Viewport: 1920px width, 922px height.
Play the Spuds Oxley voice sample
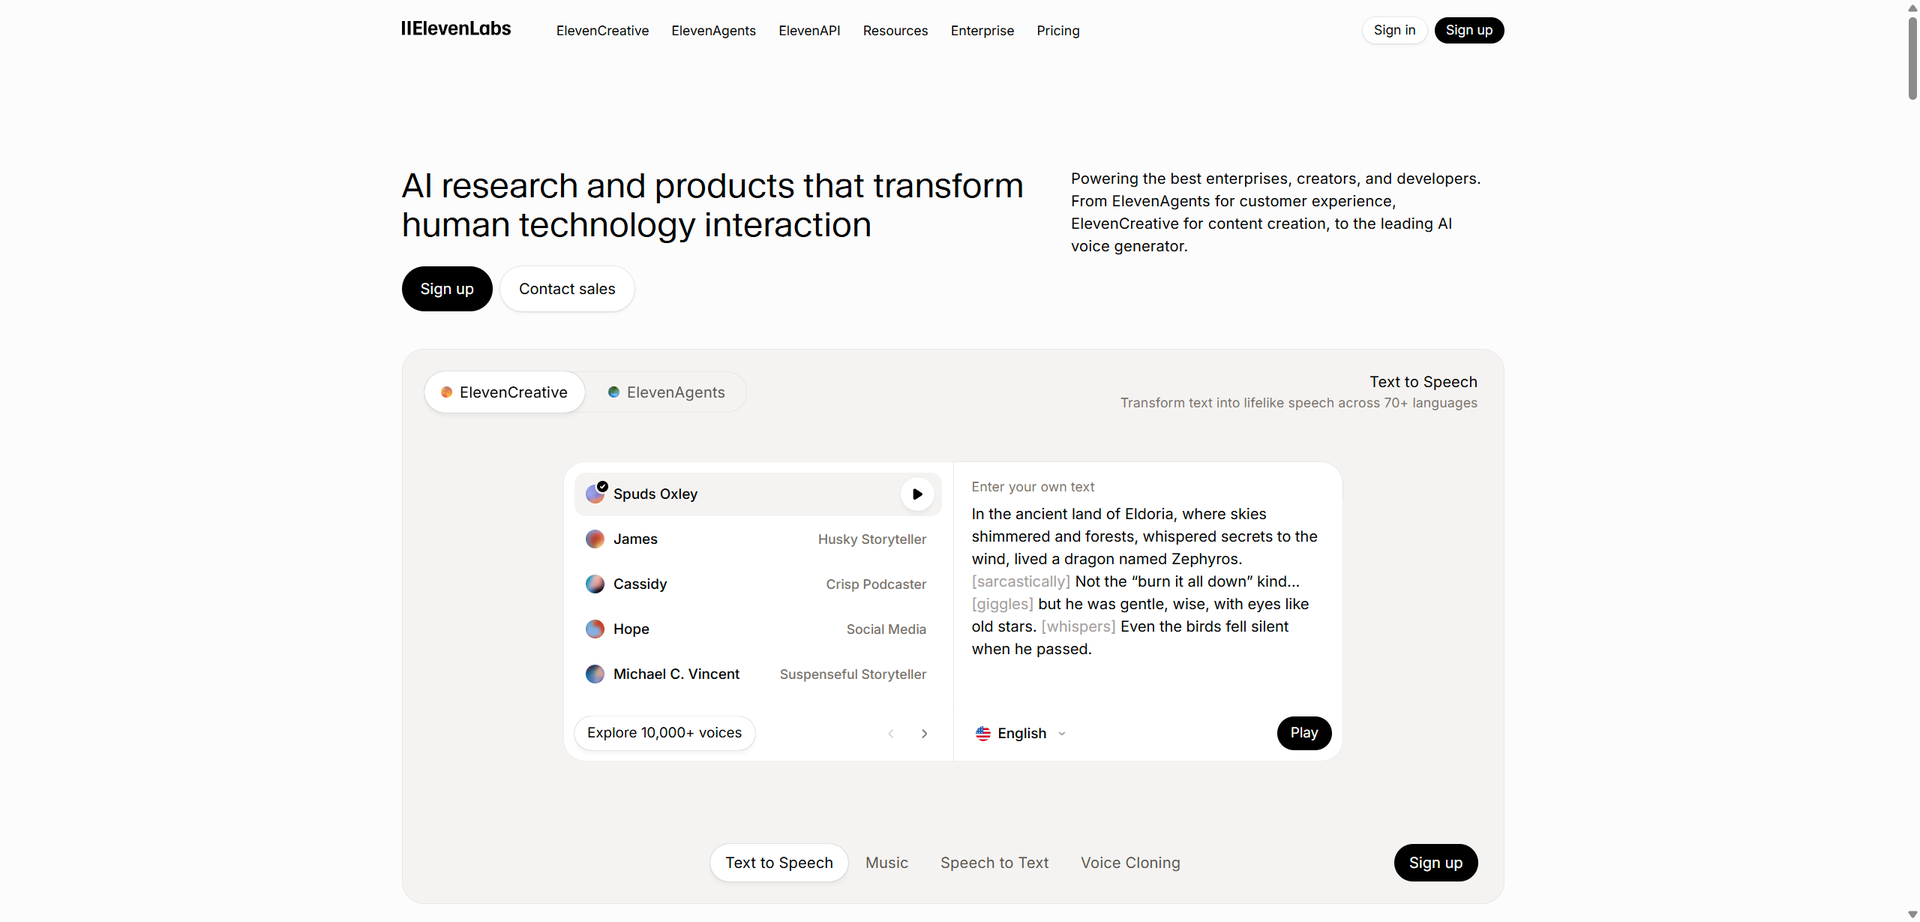point(917,494)
